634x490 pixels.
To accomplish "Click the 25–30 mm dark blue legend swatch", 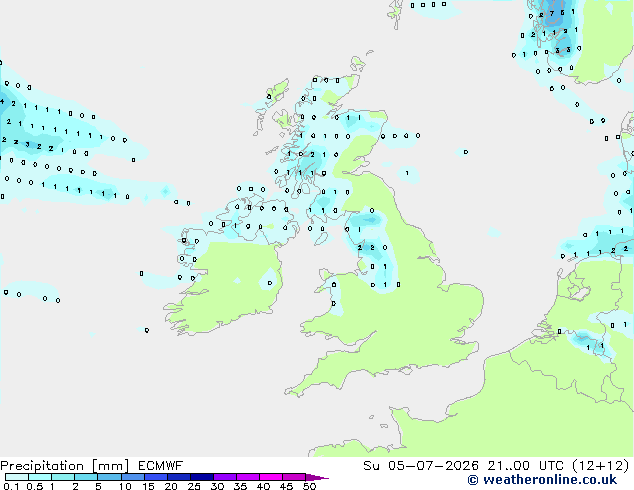I will click(202, 477).
